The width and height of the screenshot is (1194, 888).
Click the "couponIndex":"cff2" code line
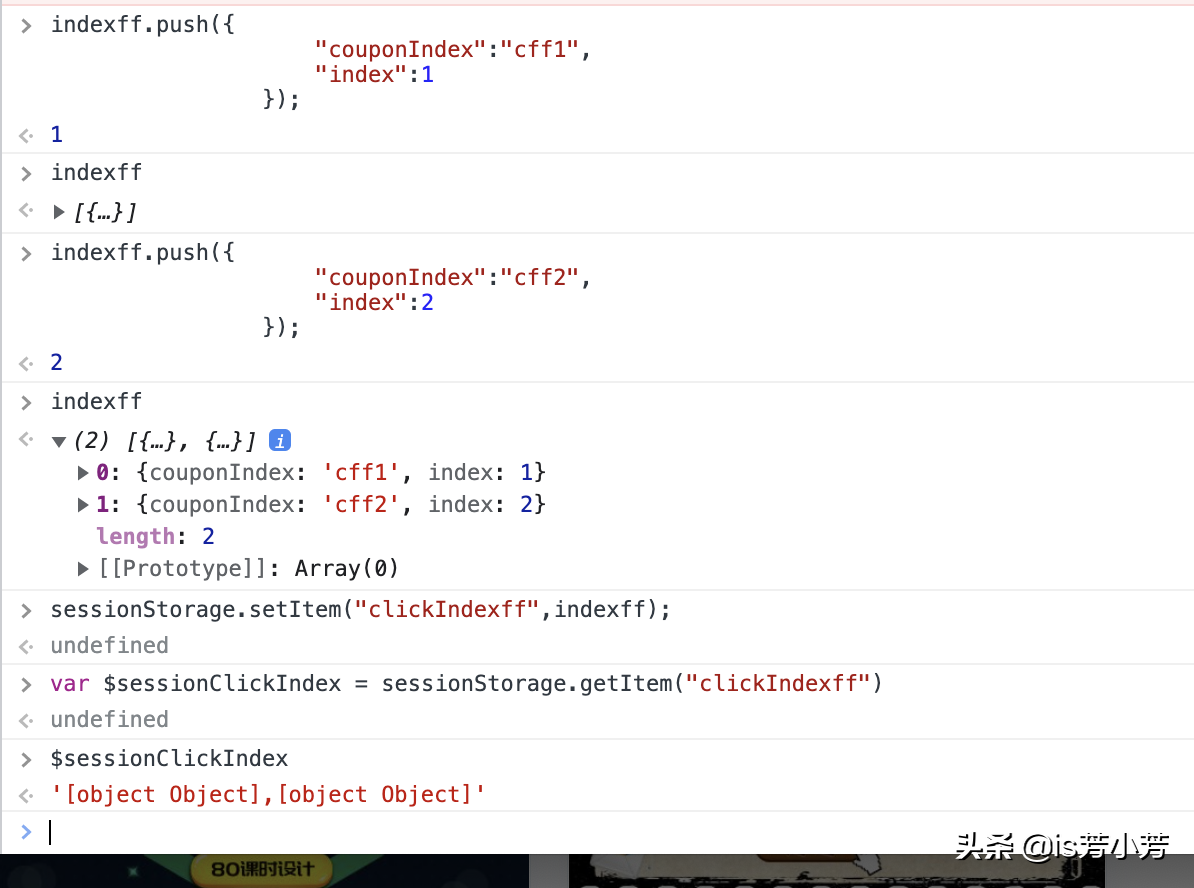(x=452, y=277)
